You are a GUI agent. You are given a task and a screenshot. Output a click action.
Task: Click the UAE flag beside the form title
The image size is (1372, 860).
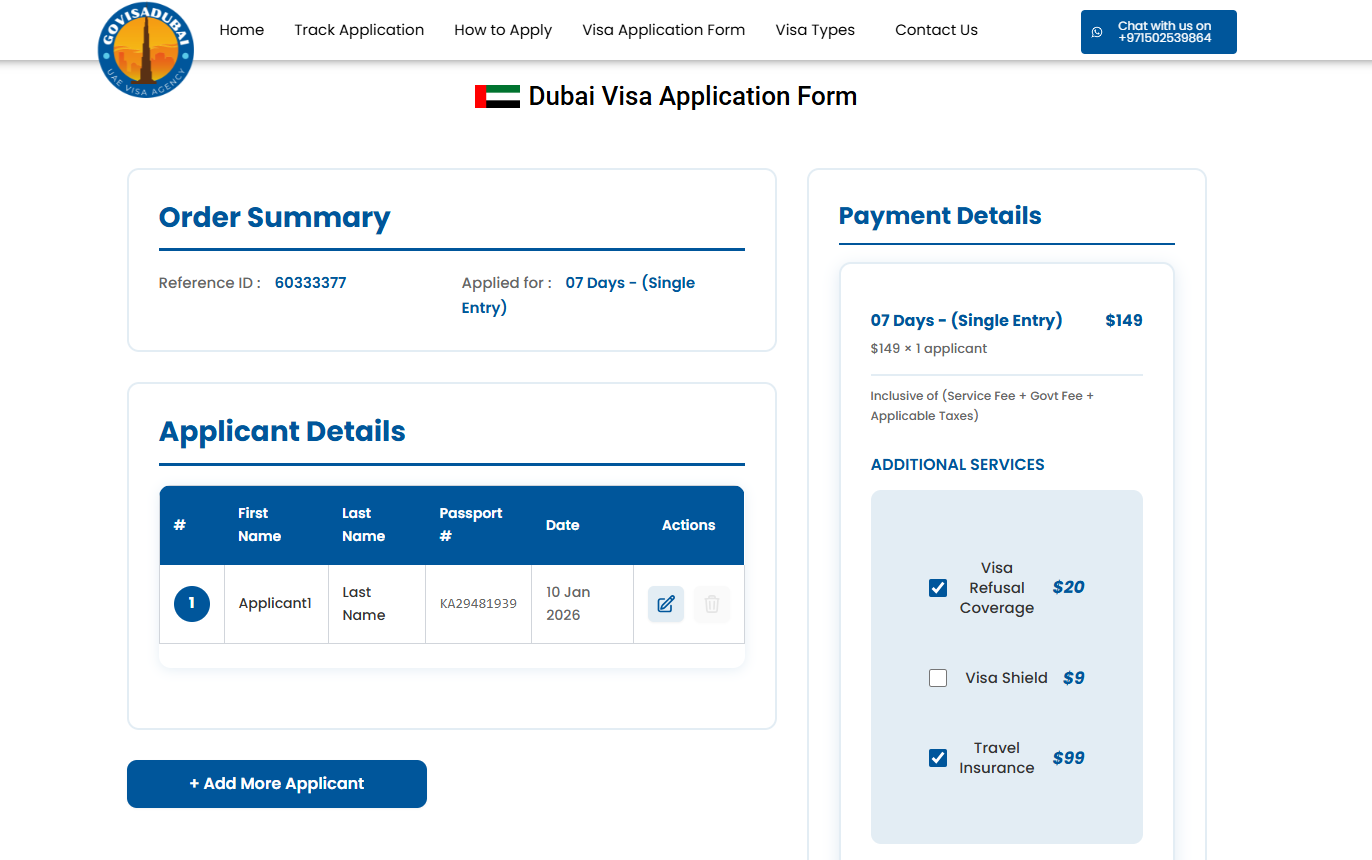coord(497,97)
